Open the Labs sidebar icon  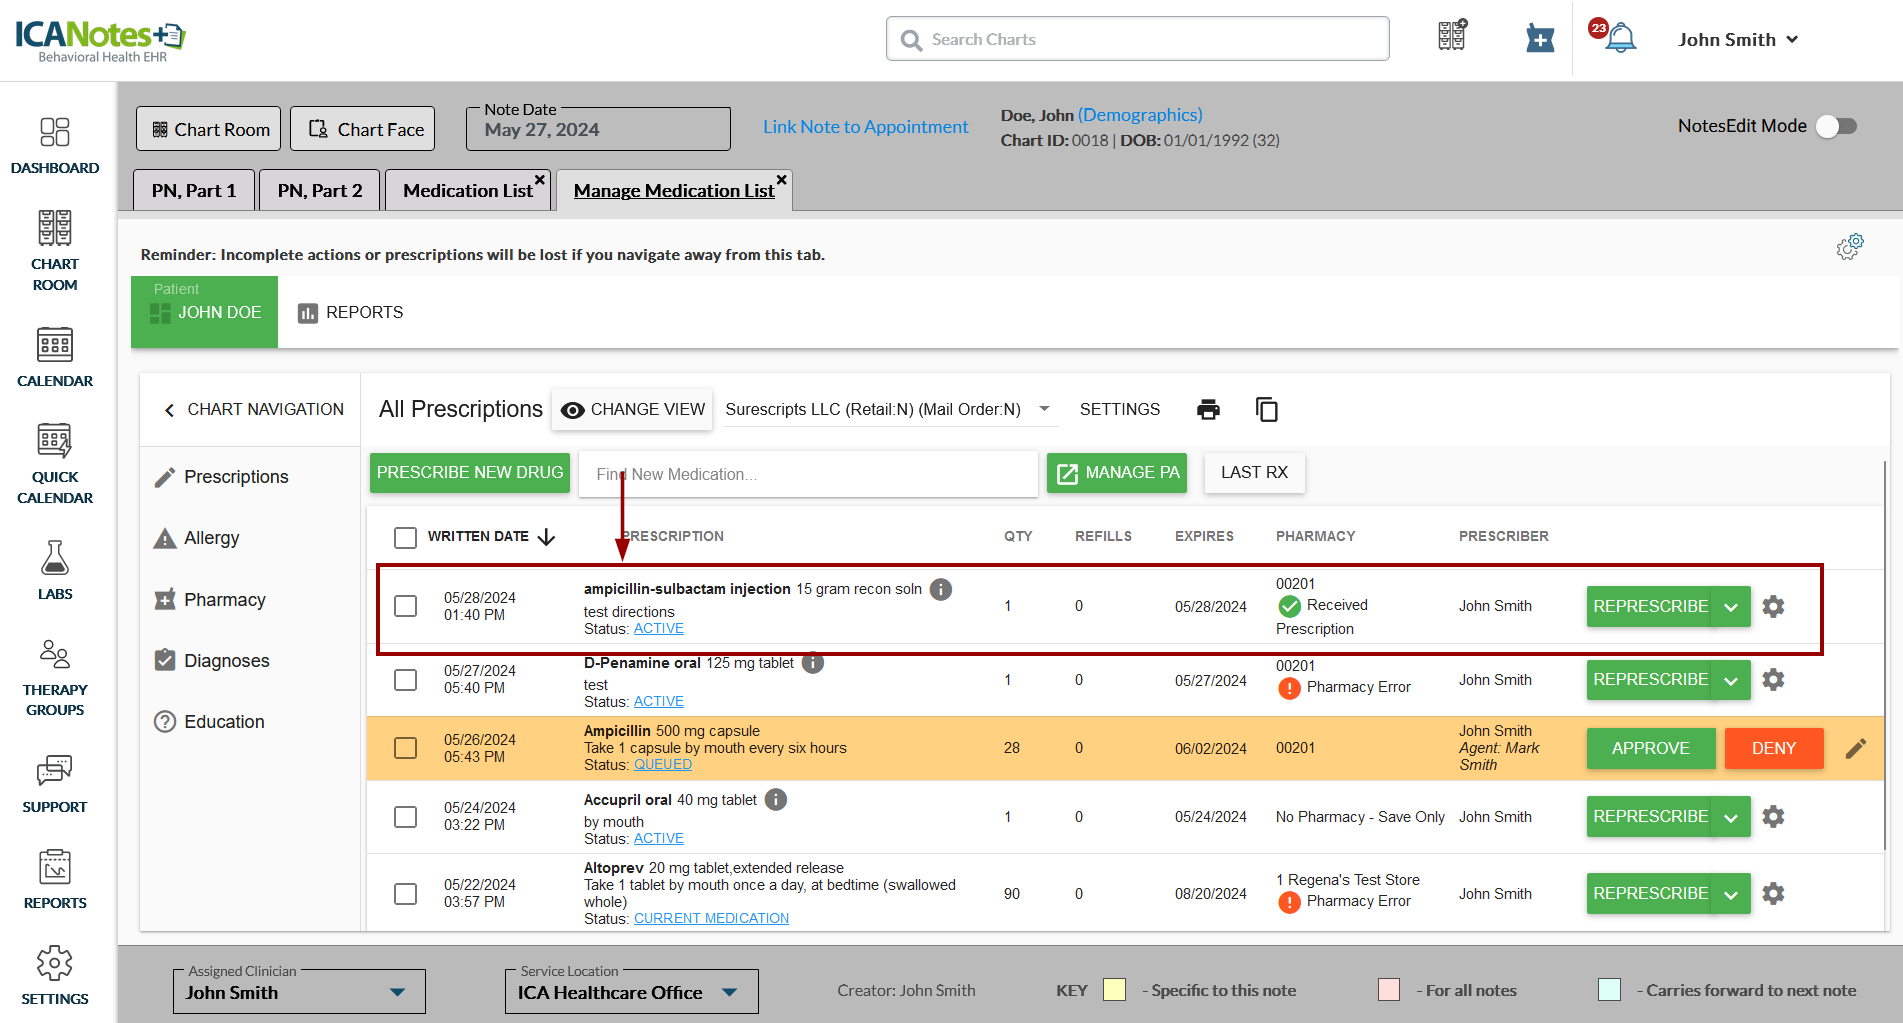pos(55,570)
